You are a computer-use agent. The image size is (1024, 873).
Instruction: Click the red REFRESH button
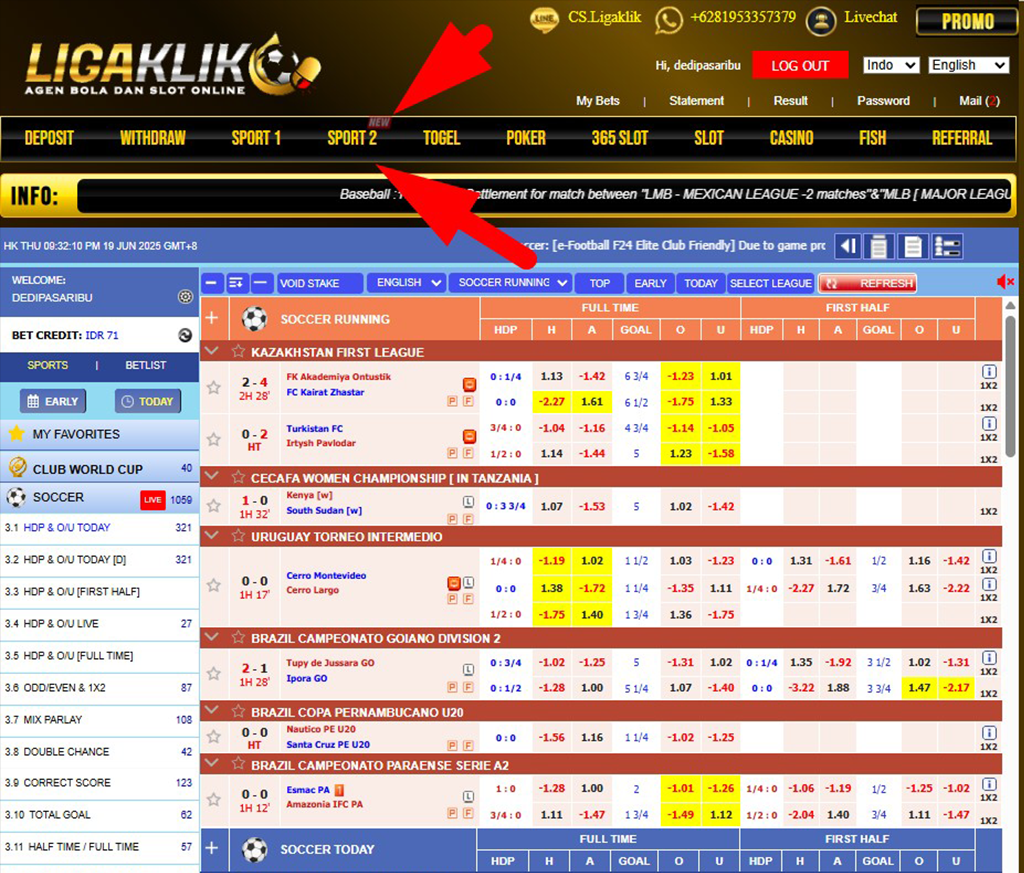pyautogui.click(x=867, y=283)
